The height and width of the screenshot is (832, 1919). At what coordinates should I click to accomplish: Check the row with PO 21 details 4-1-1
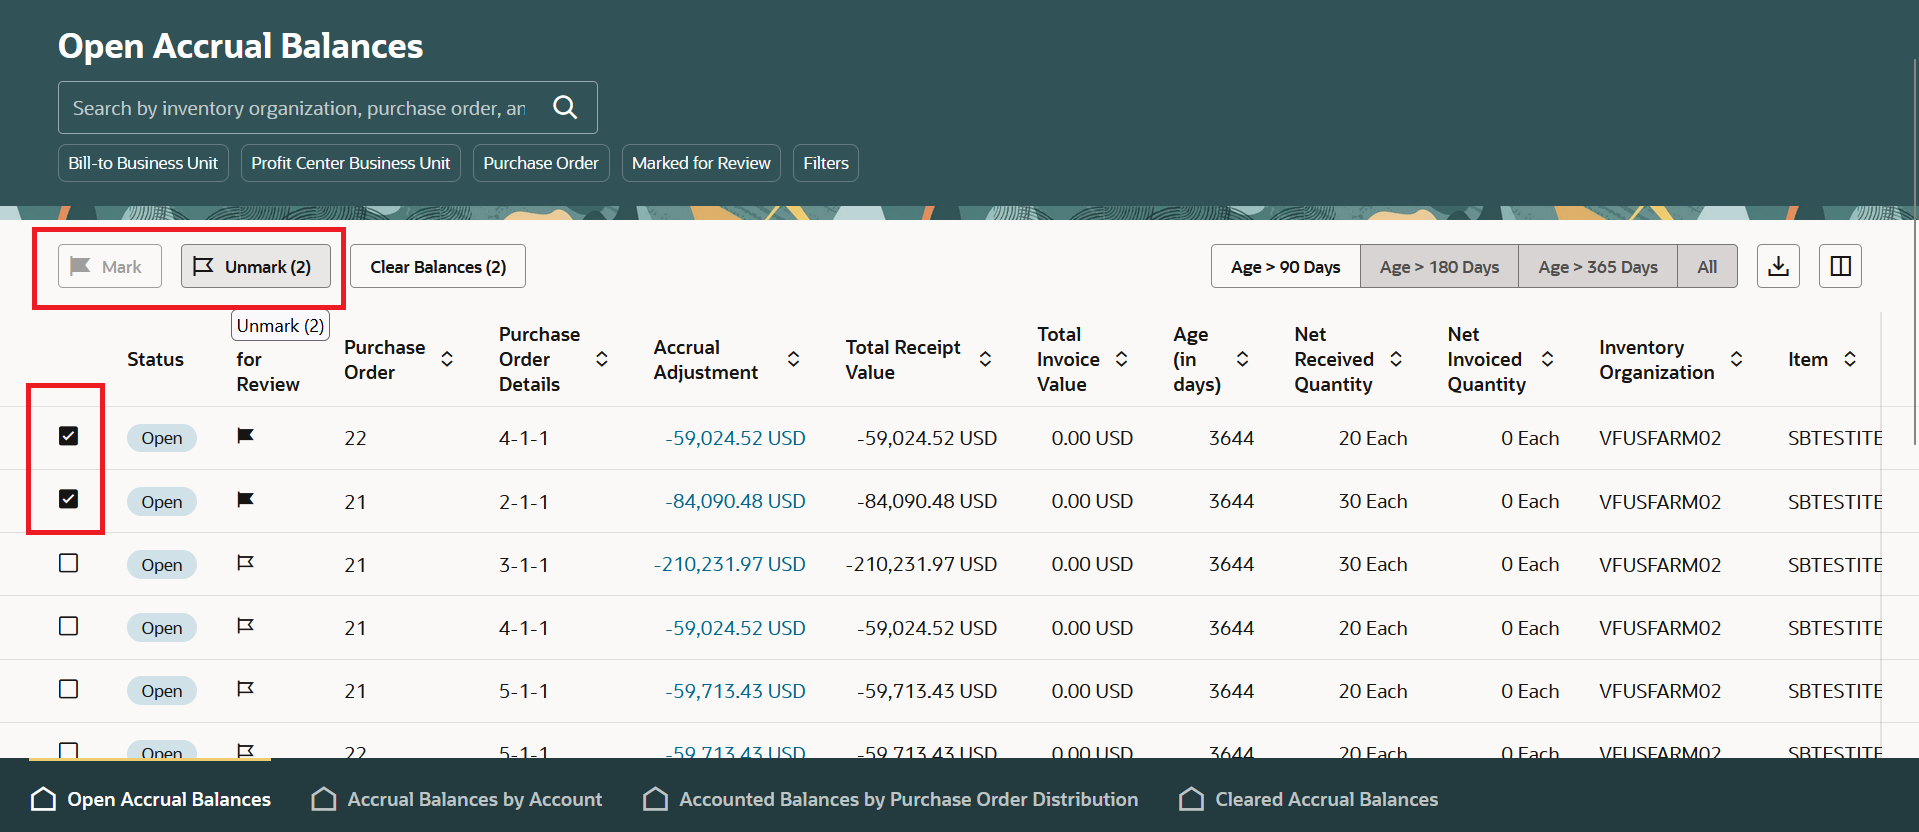[x=68, y=626]
